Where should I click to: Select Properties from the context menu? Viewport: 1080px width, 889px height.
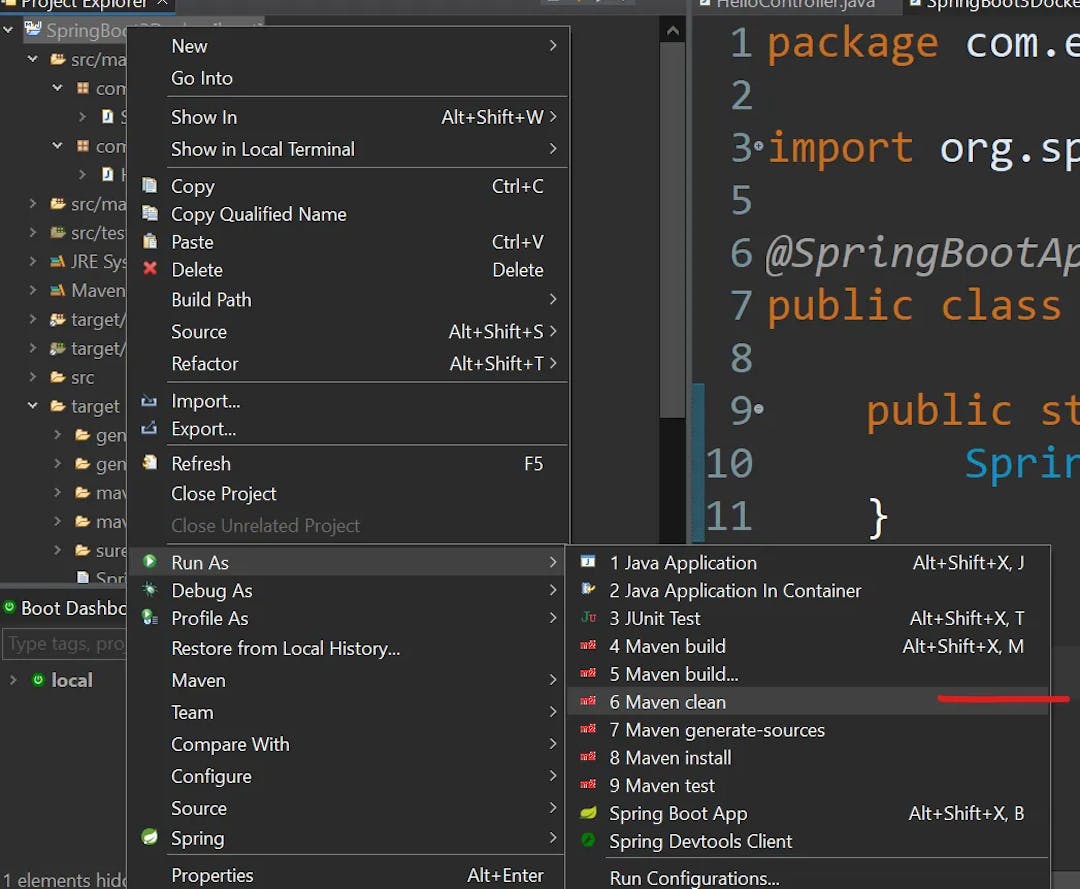212,875
